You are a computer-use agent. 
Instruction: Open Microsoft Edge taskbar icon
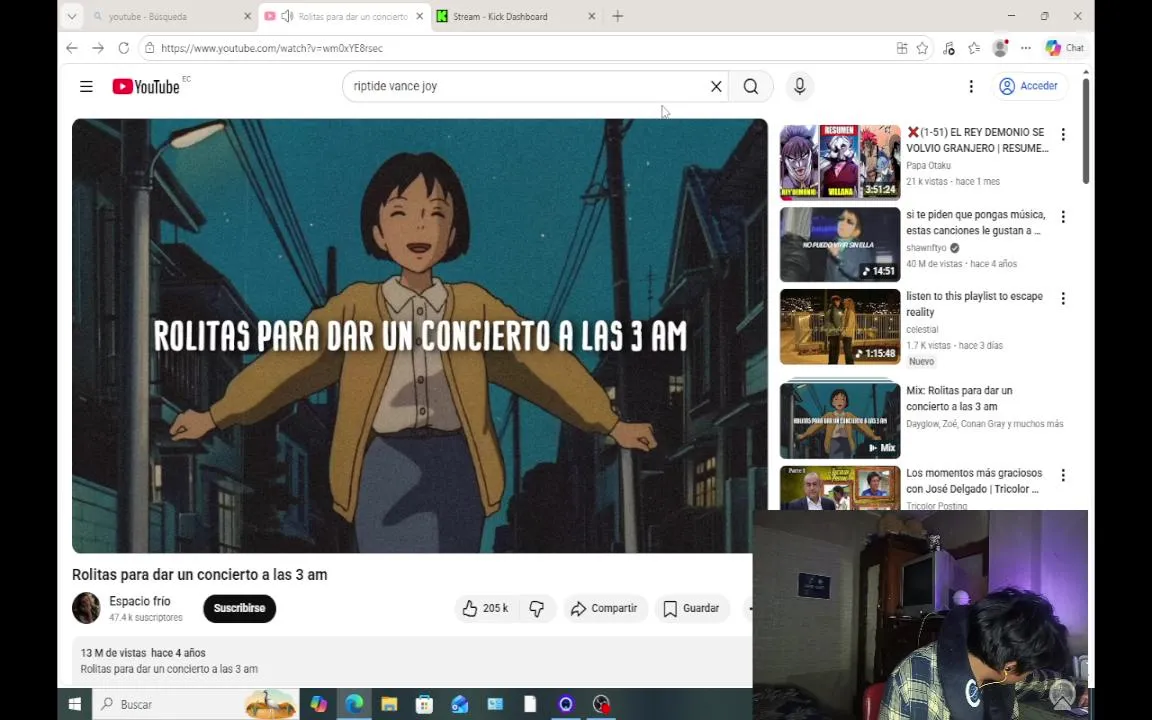pos(354,704)
